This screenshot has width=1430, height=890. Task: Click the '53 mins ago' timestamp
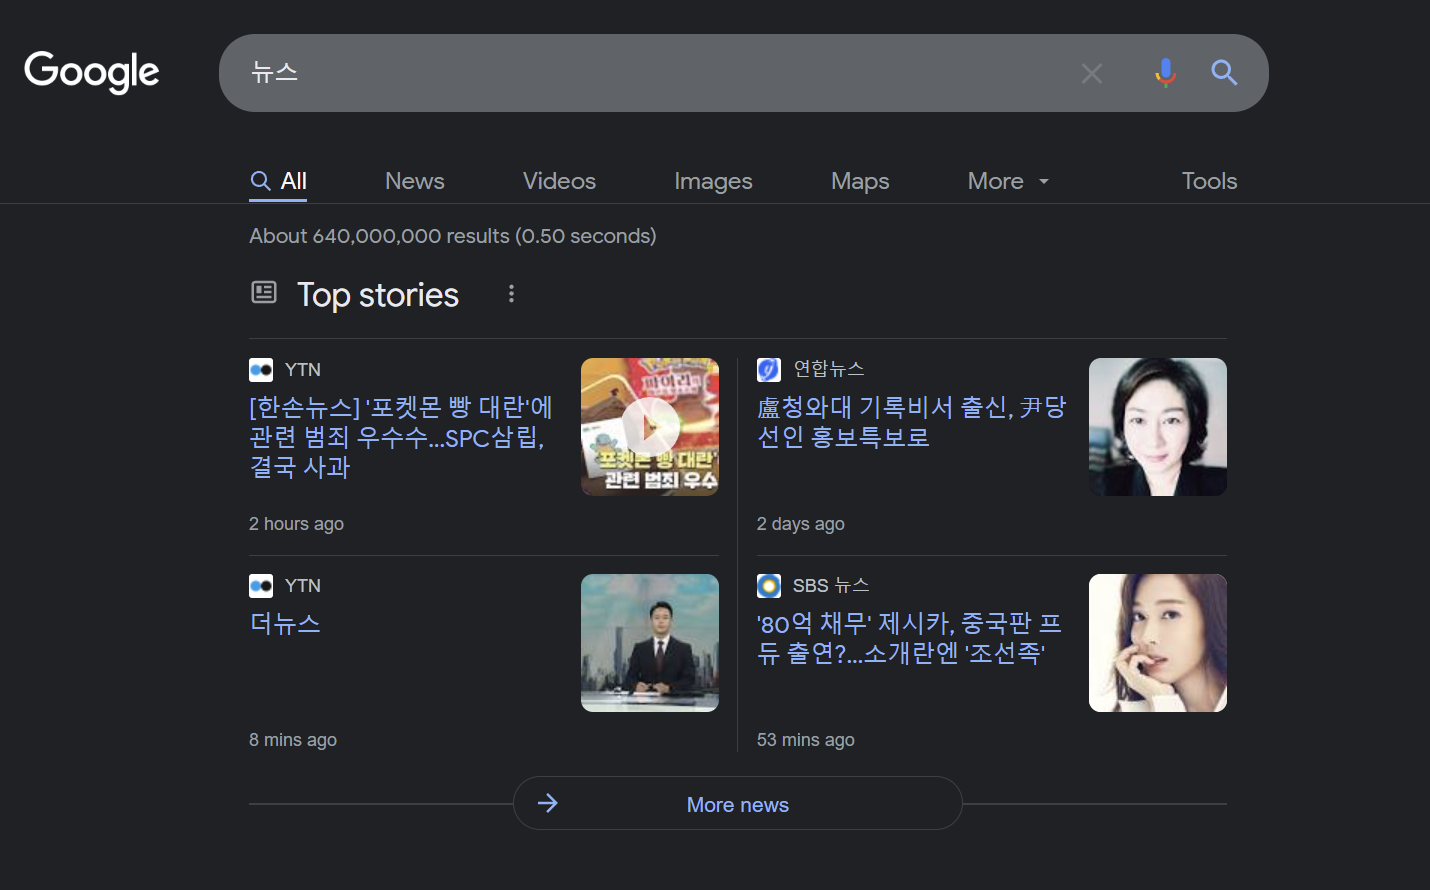coord(805,740)
